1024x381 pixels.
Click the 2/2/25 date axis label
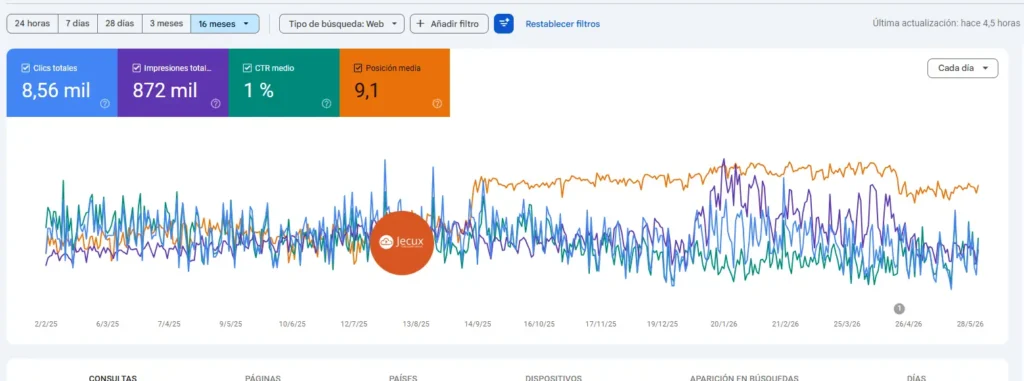(46, 324)
